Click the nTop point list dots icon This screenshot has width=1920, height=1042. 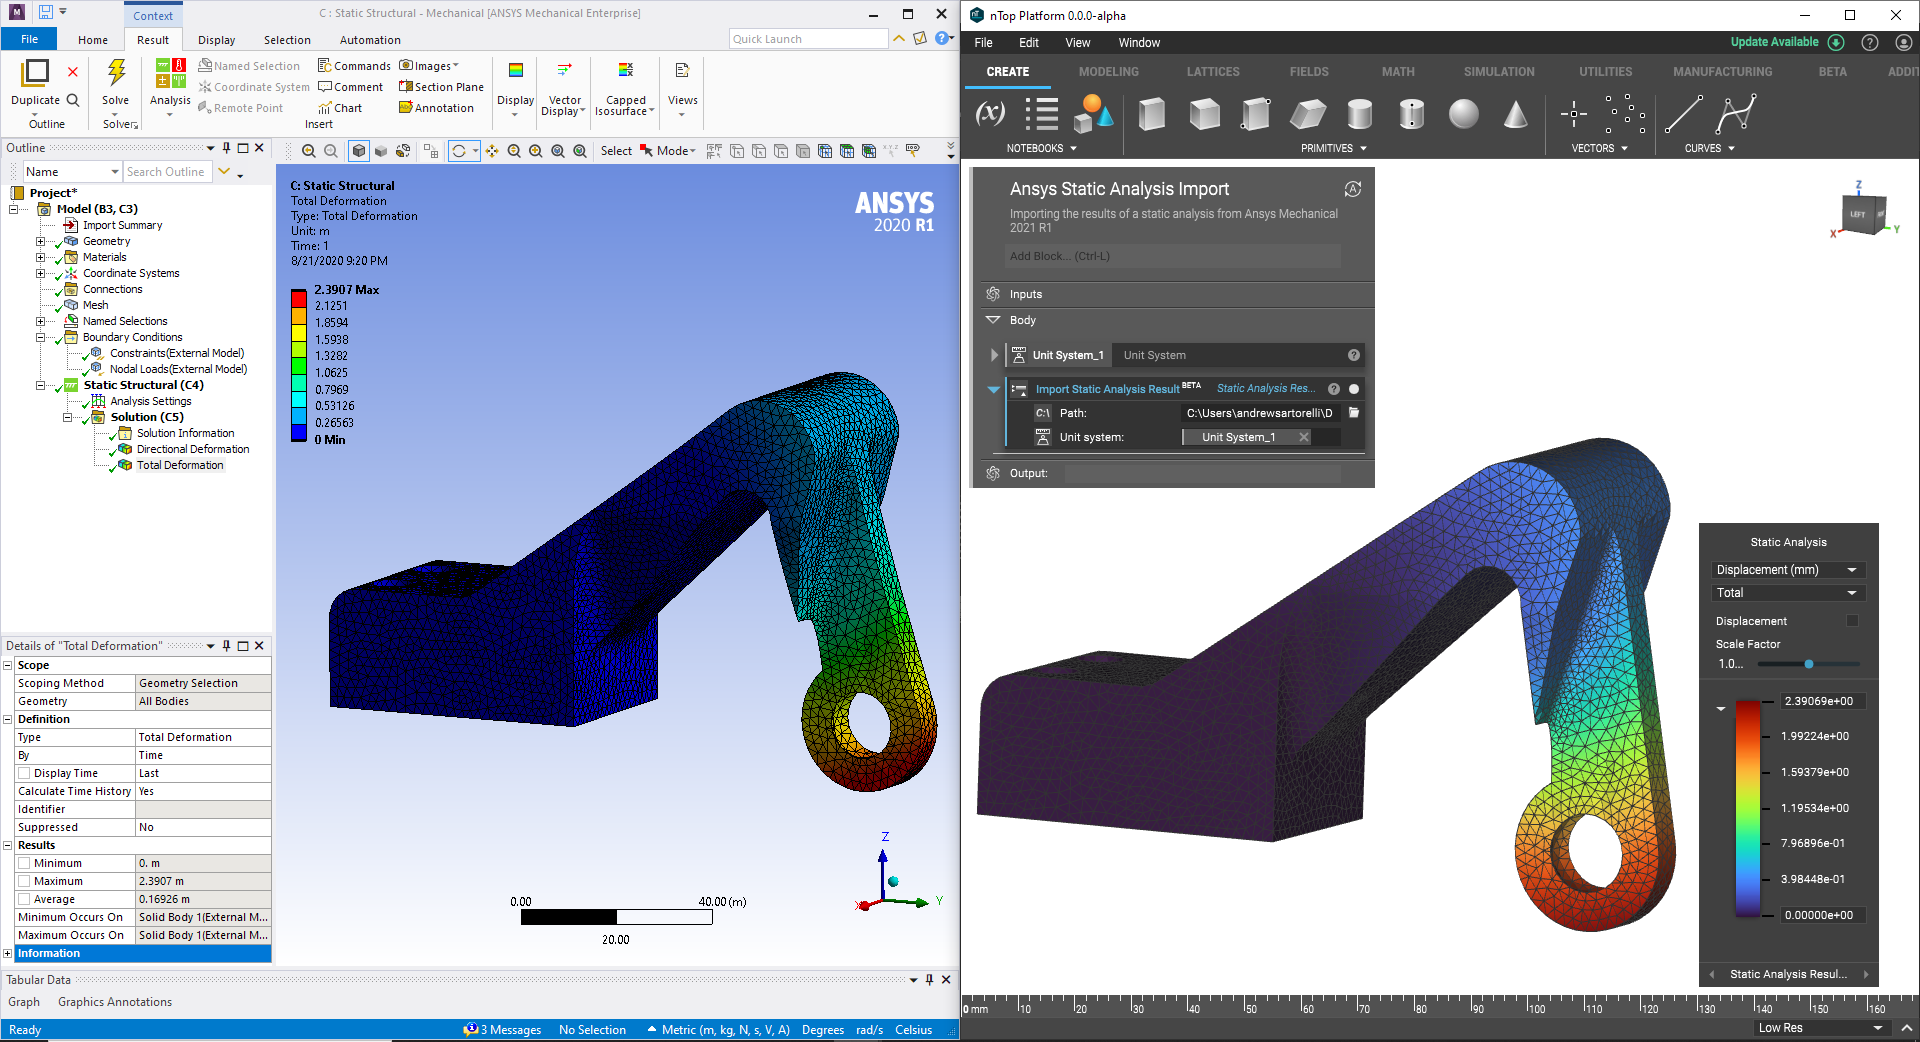(x=1625, y=114)
